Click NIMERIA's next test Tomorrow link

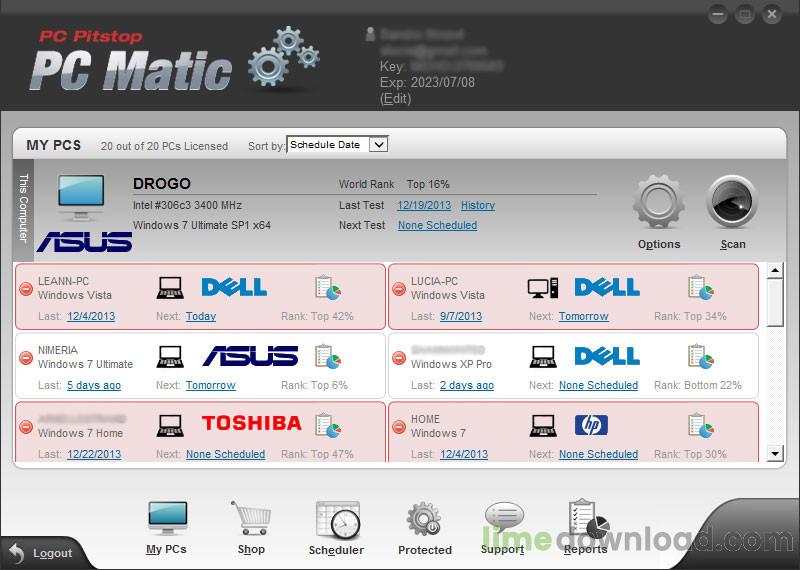(210, 385)
